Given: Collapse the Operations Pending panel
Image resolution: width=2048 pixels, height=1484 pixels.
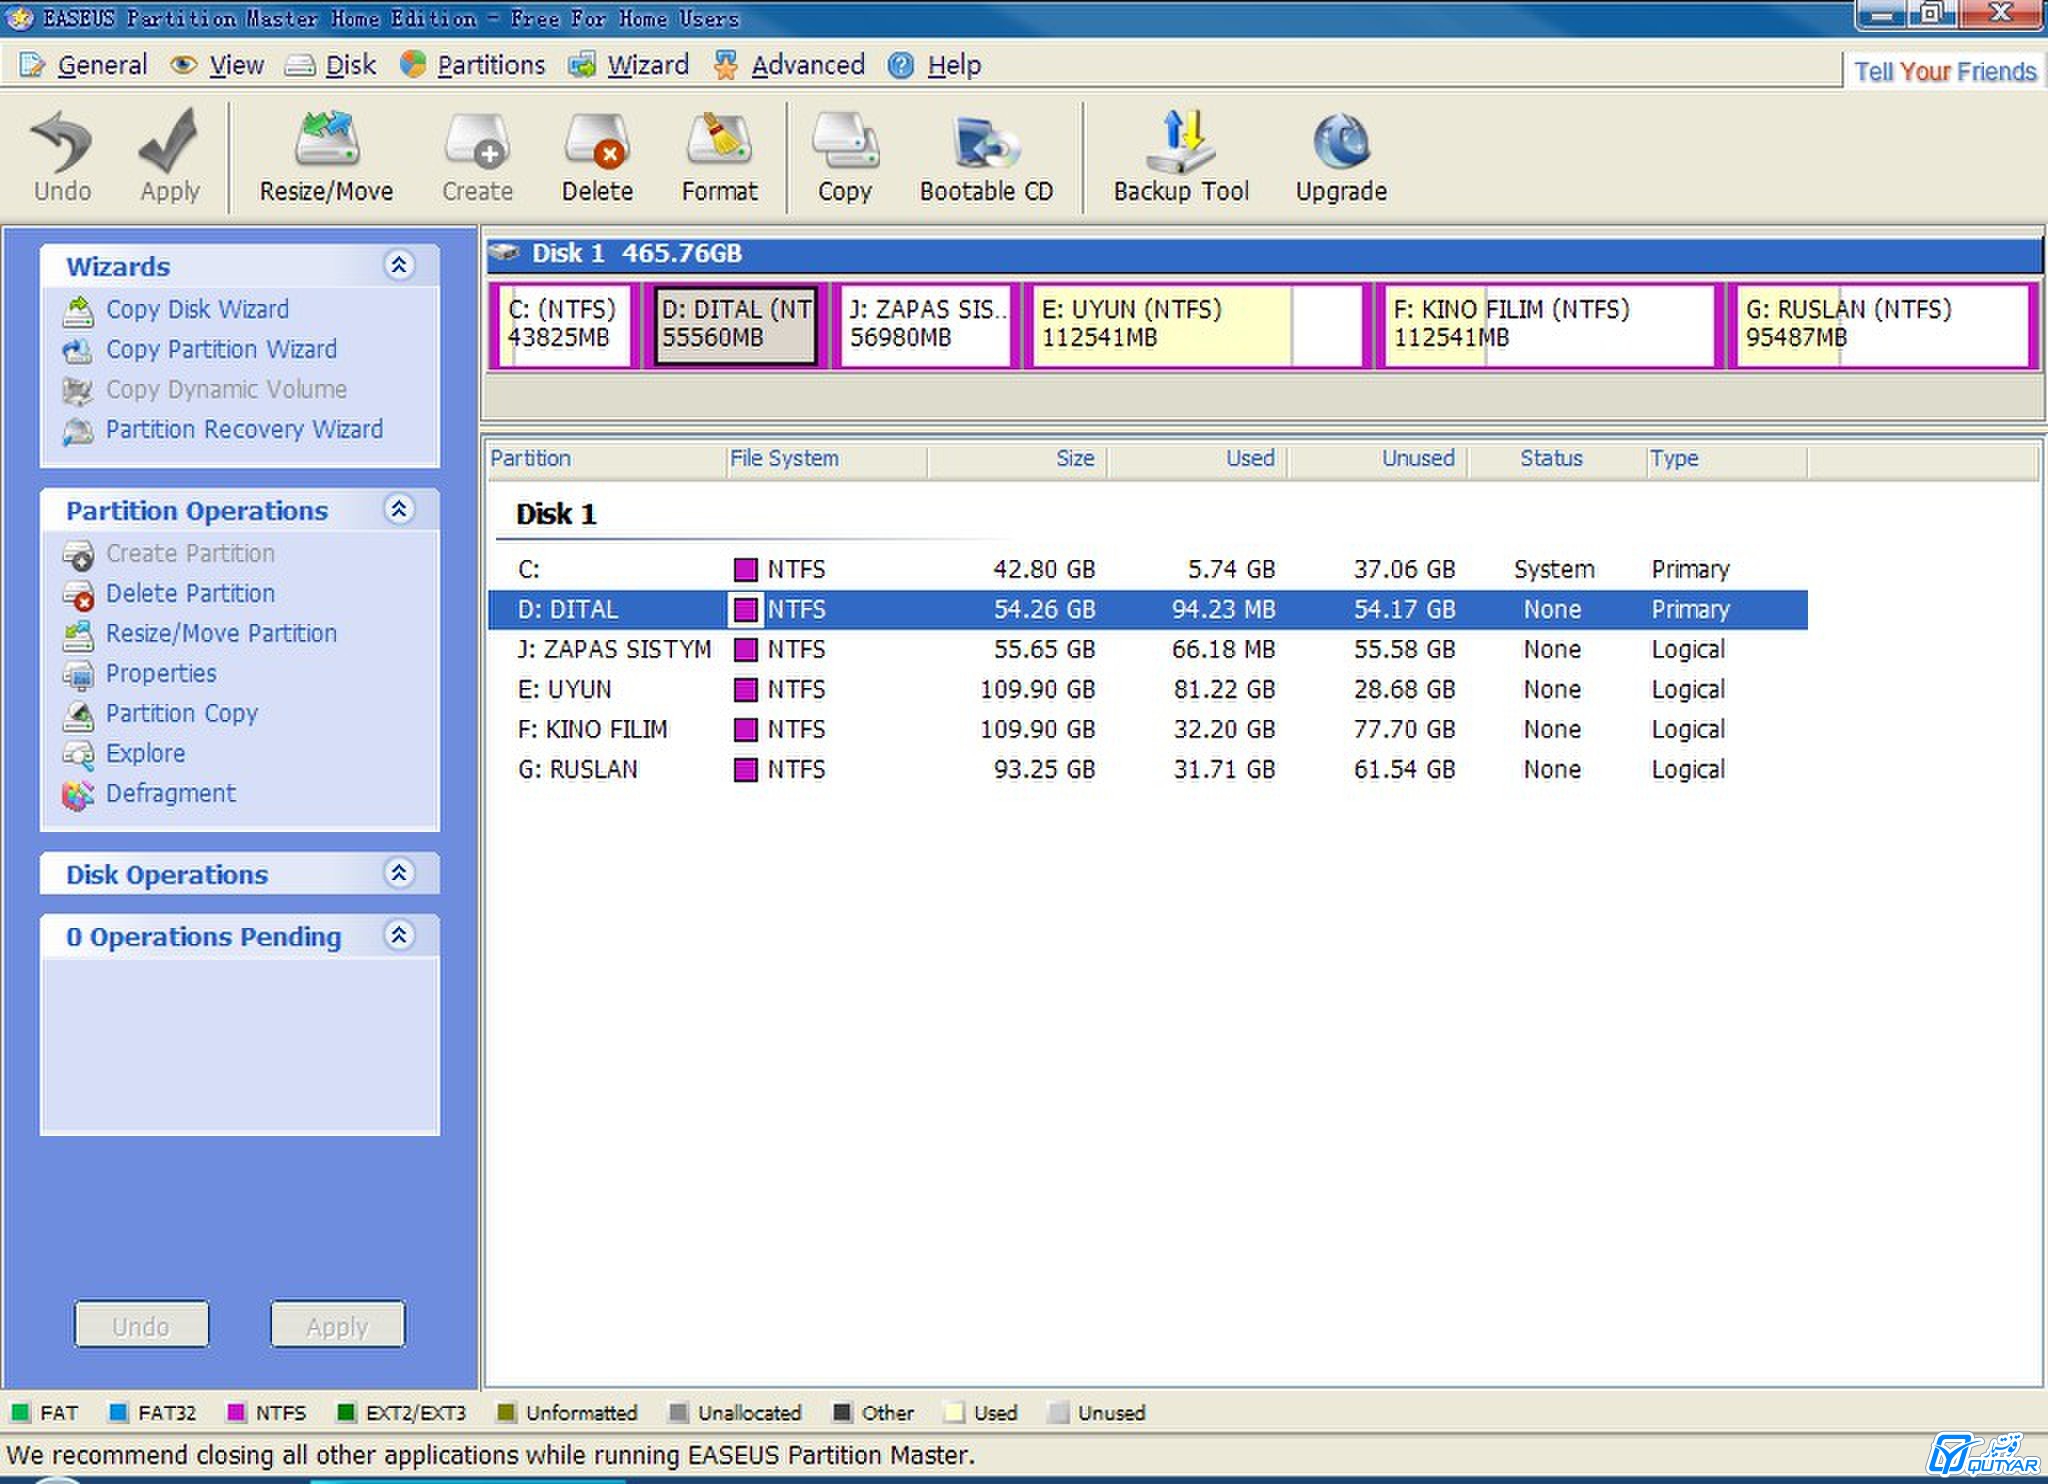Looking at the screenshot, I should pyautogui.click(x=399, y=935).
